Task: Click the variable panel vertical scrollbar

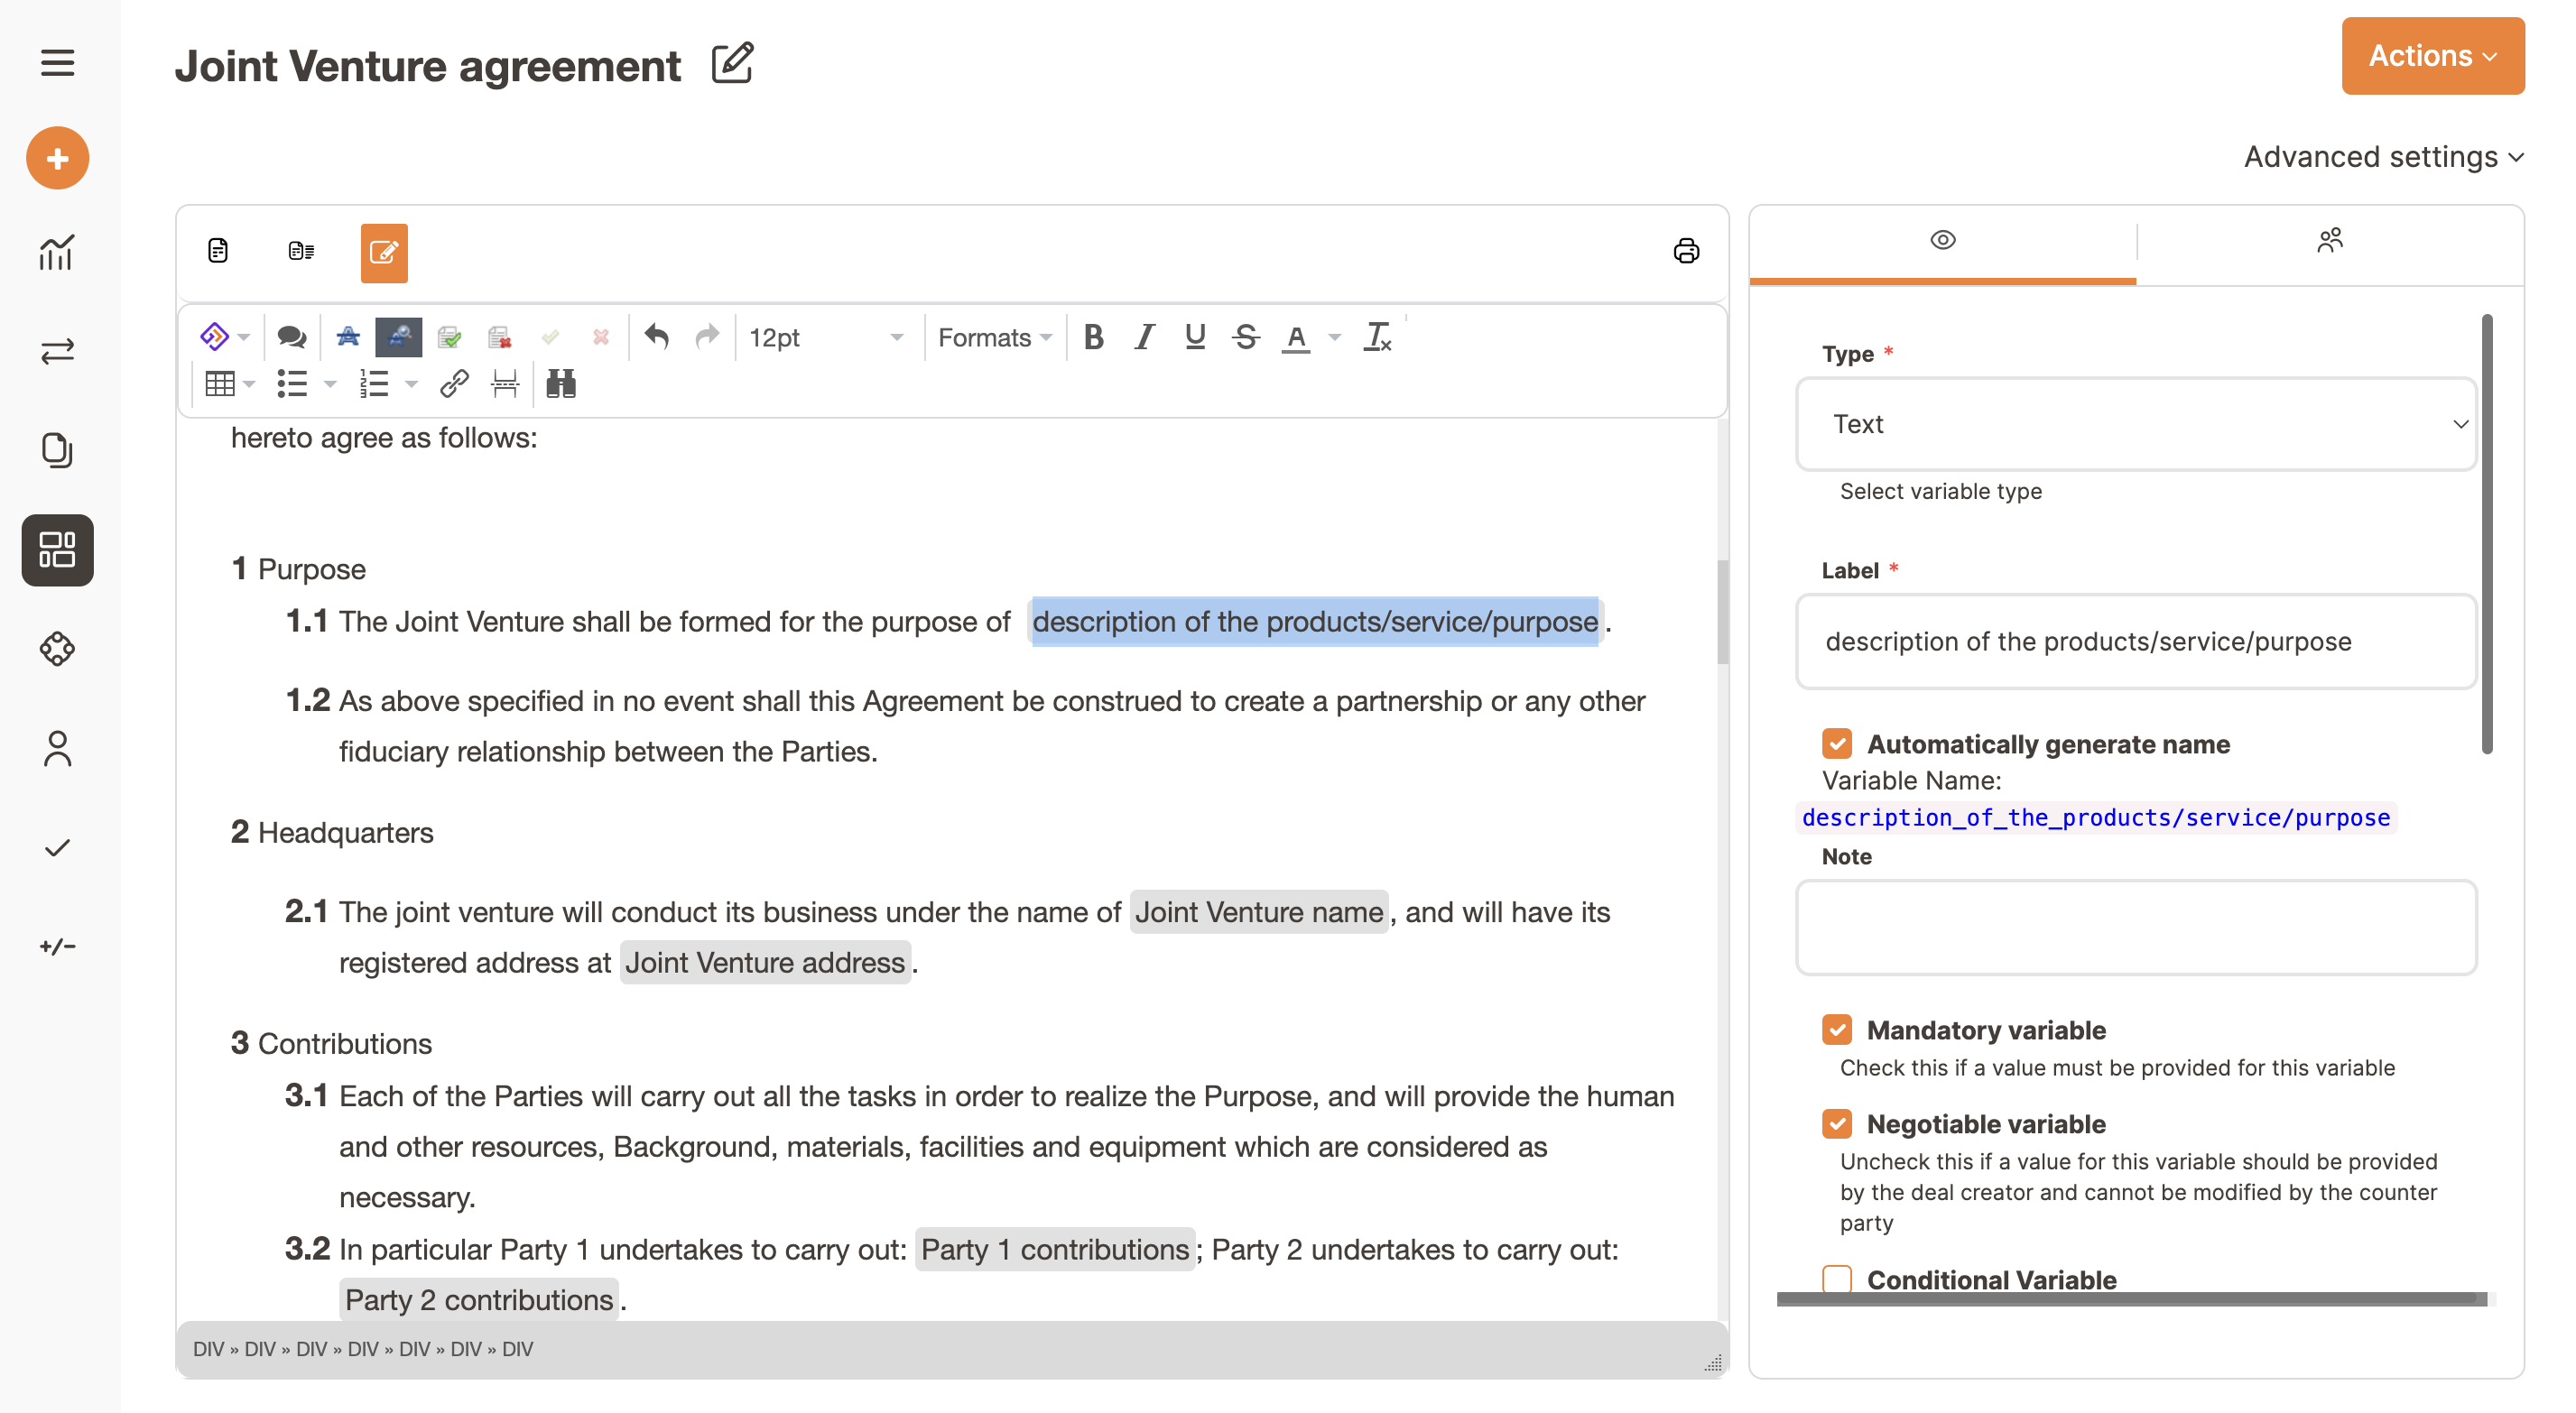Action: [x=2487, y=535]
